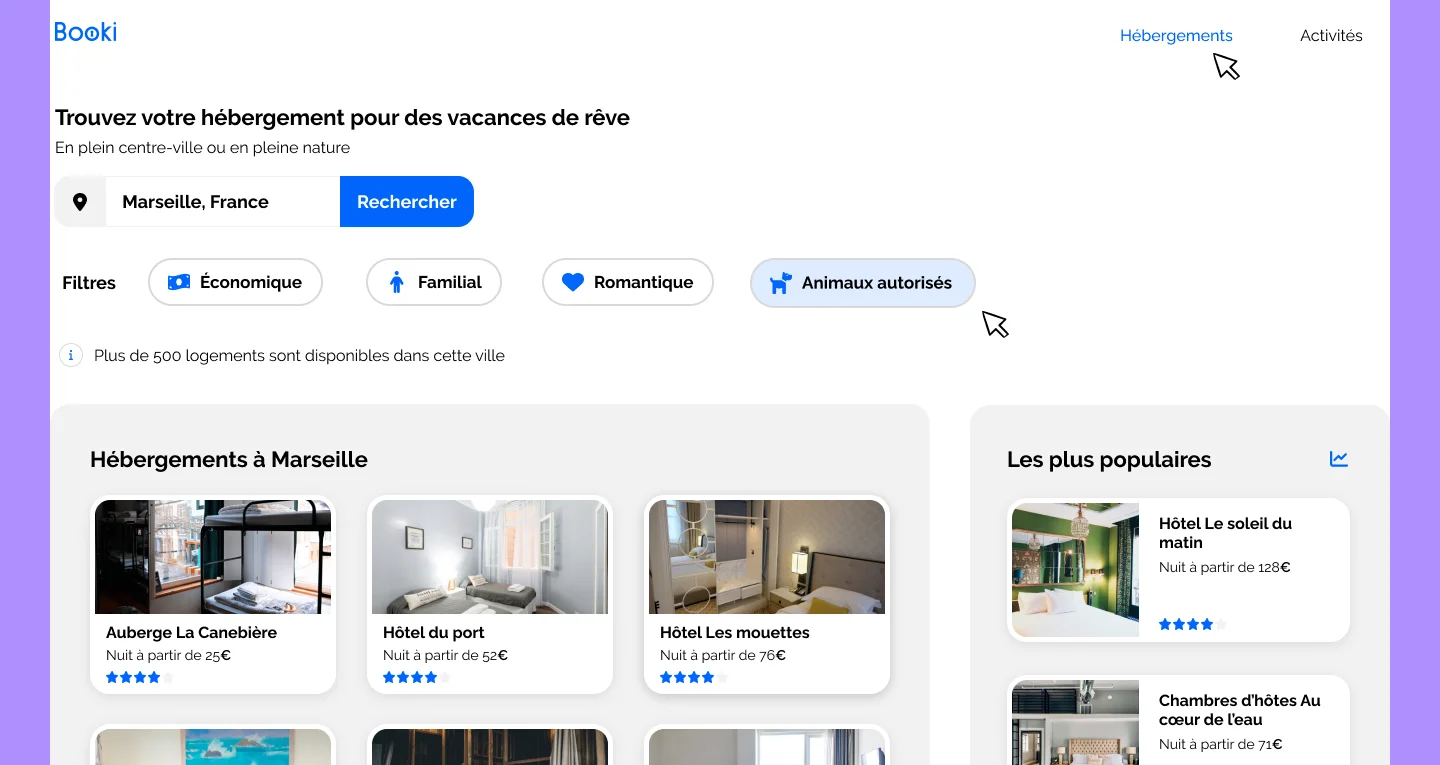
Task: Click Chambres d'hôtes Au cœur de l'eau title
Action: 1240,710
